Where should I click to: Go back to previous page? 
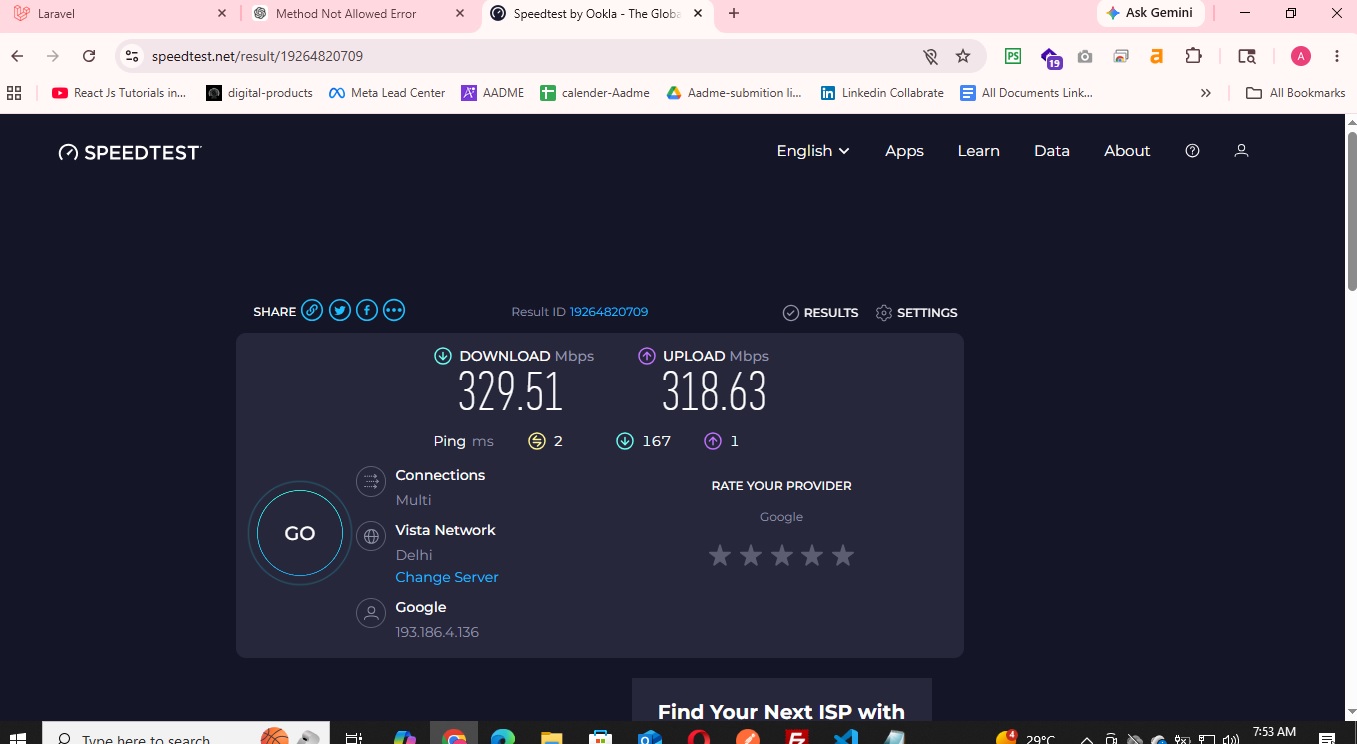tap(18, 56)
